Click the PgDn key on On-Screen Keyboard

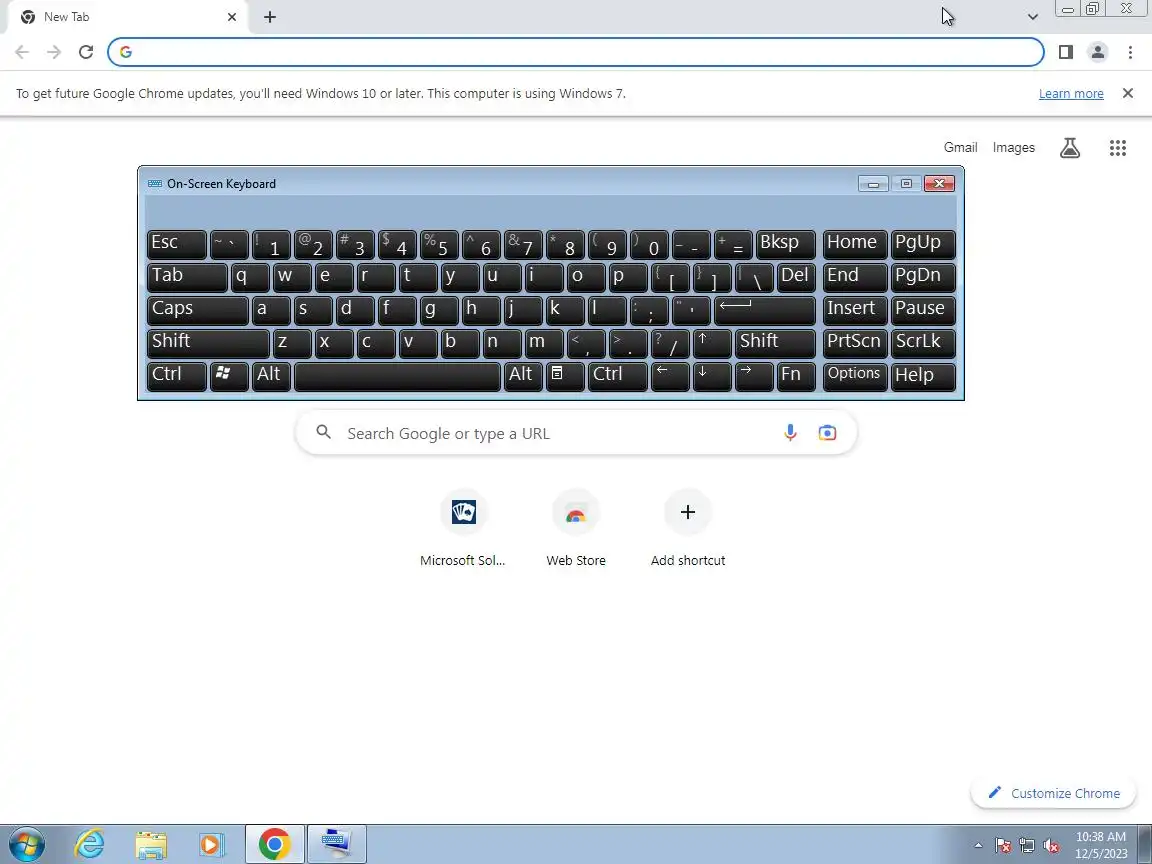click(x=923, y=277)
